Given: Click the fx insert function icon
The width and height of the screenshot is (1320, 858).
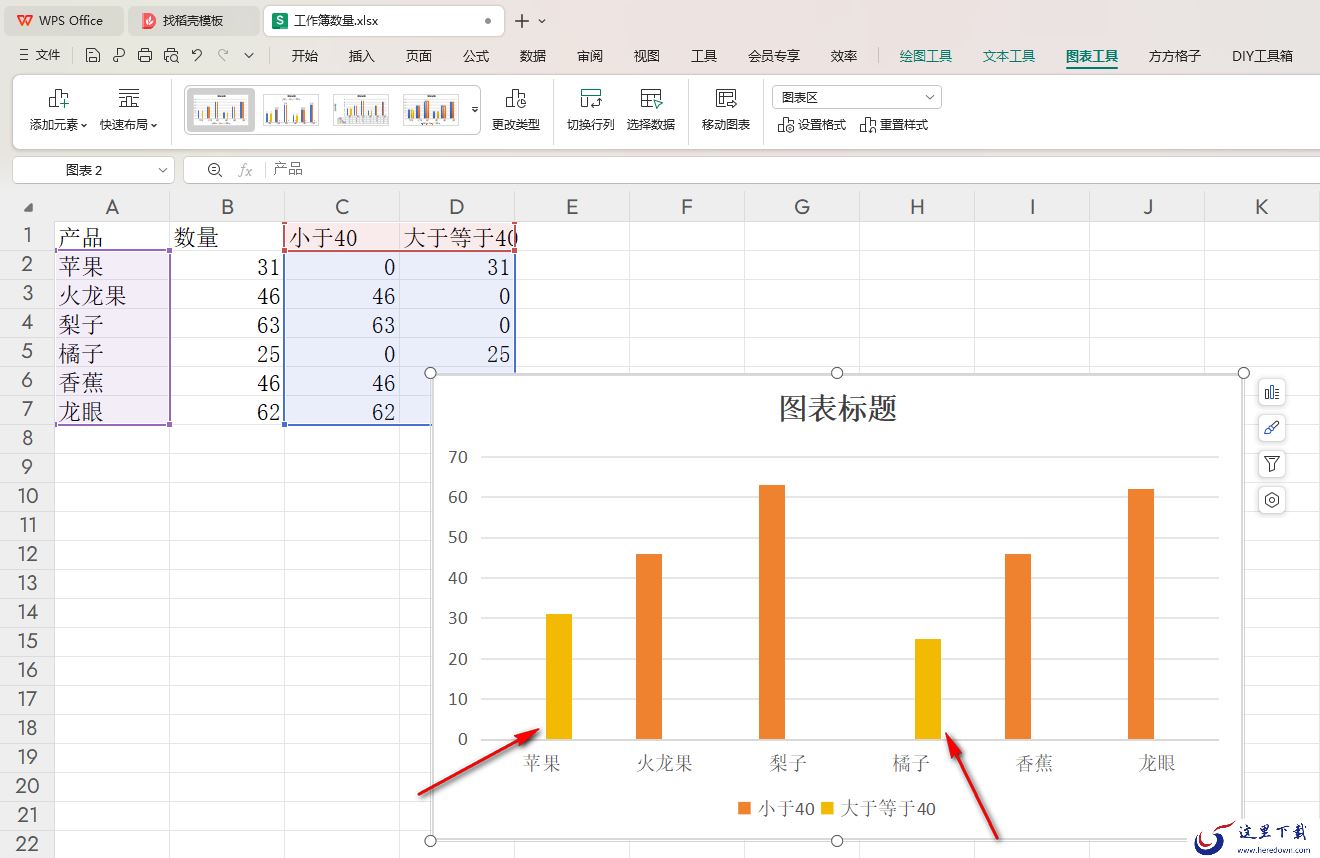Looking at the screenshot, I should 245,170.
